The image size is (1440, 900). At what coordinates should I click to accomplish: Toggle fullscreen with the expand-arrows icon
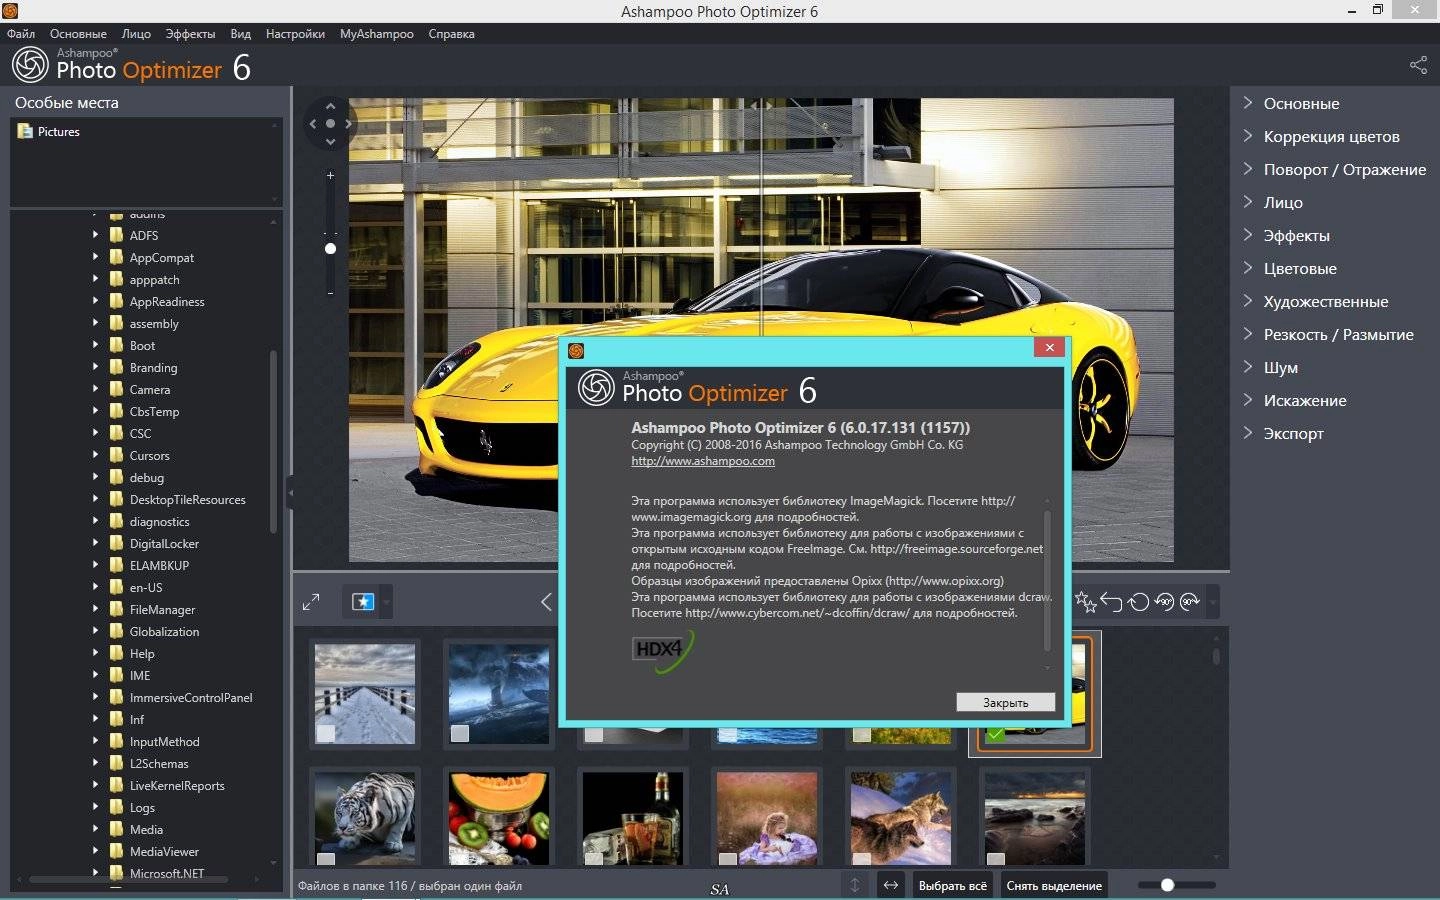[x=311, y=602]
